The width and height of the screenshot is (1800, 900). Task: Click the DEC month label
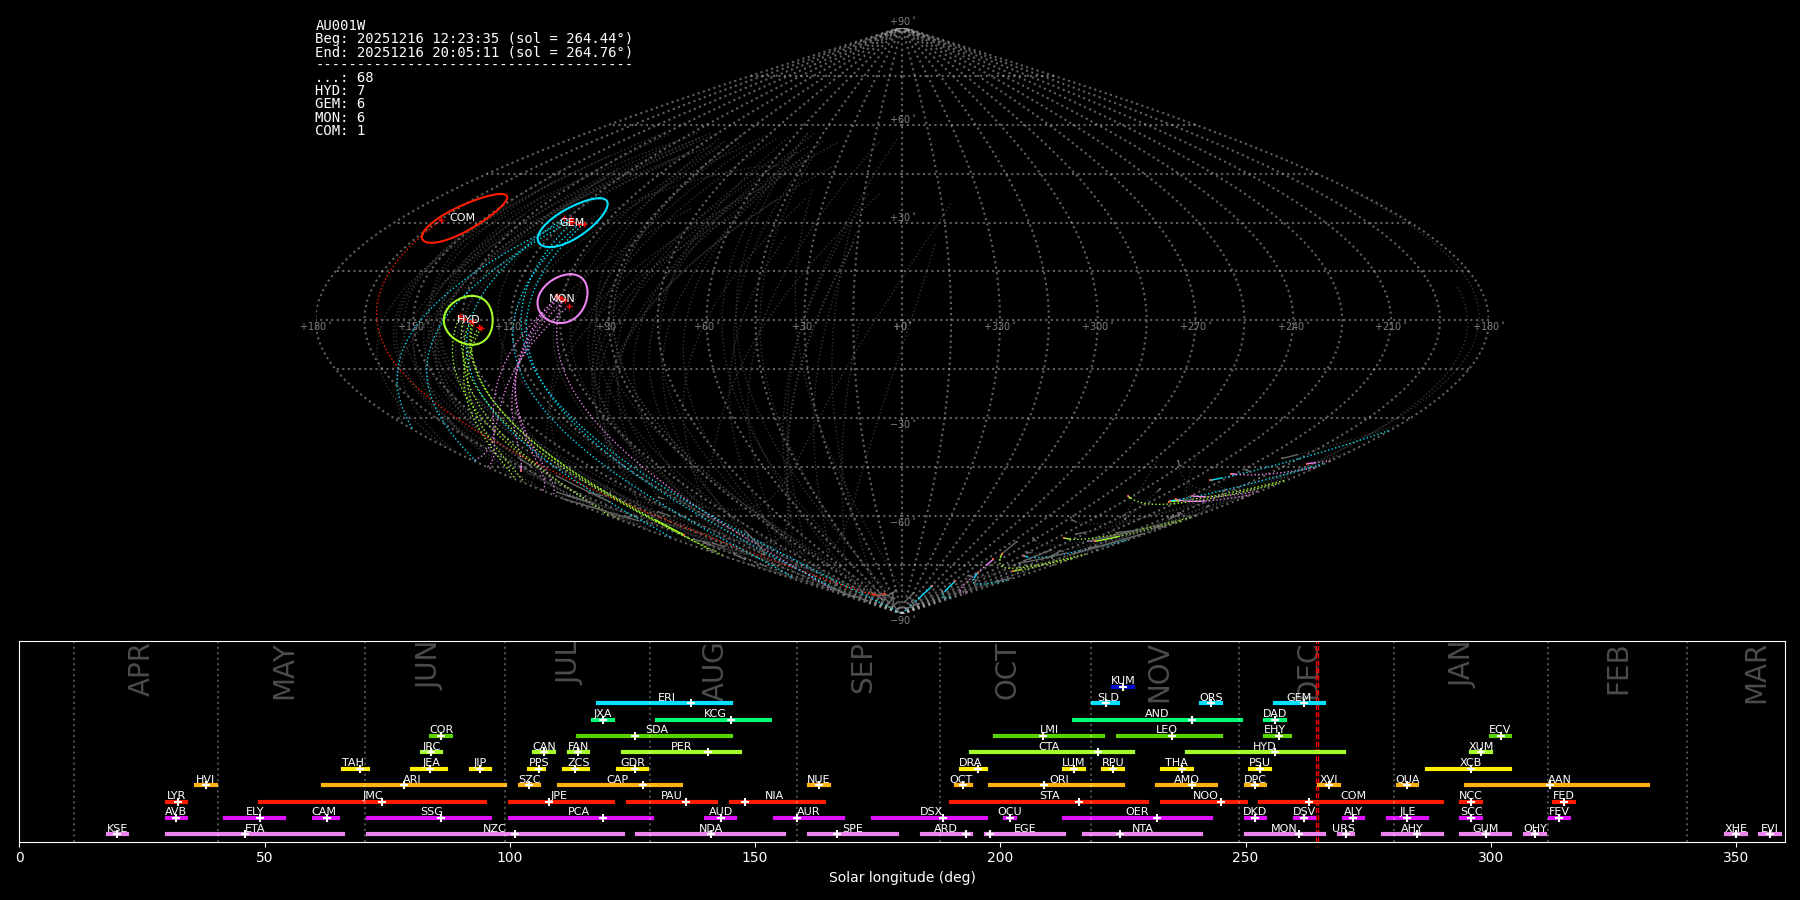[1308, 670]
